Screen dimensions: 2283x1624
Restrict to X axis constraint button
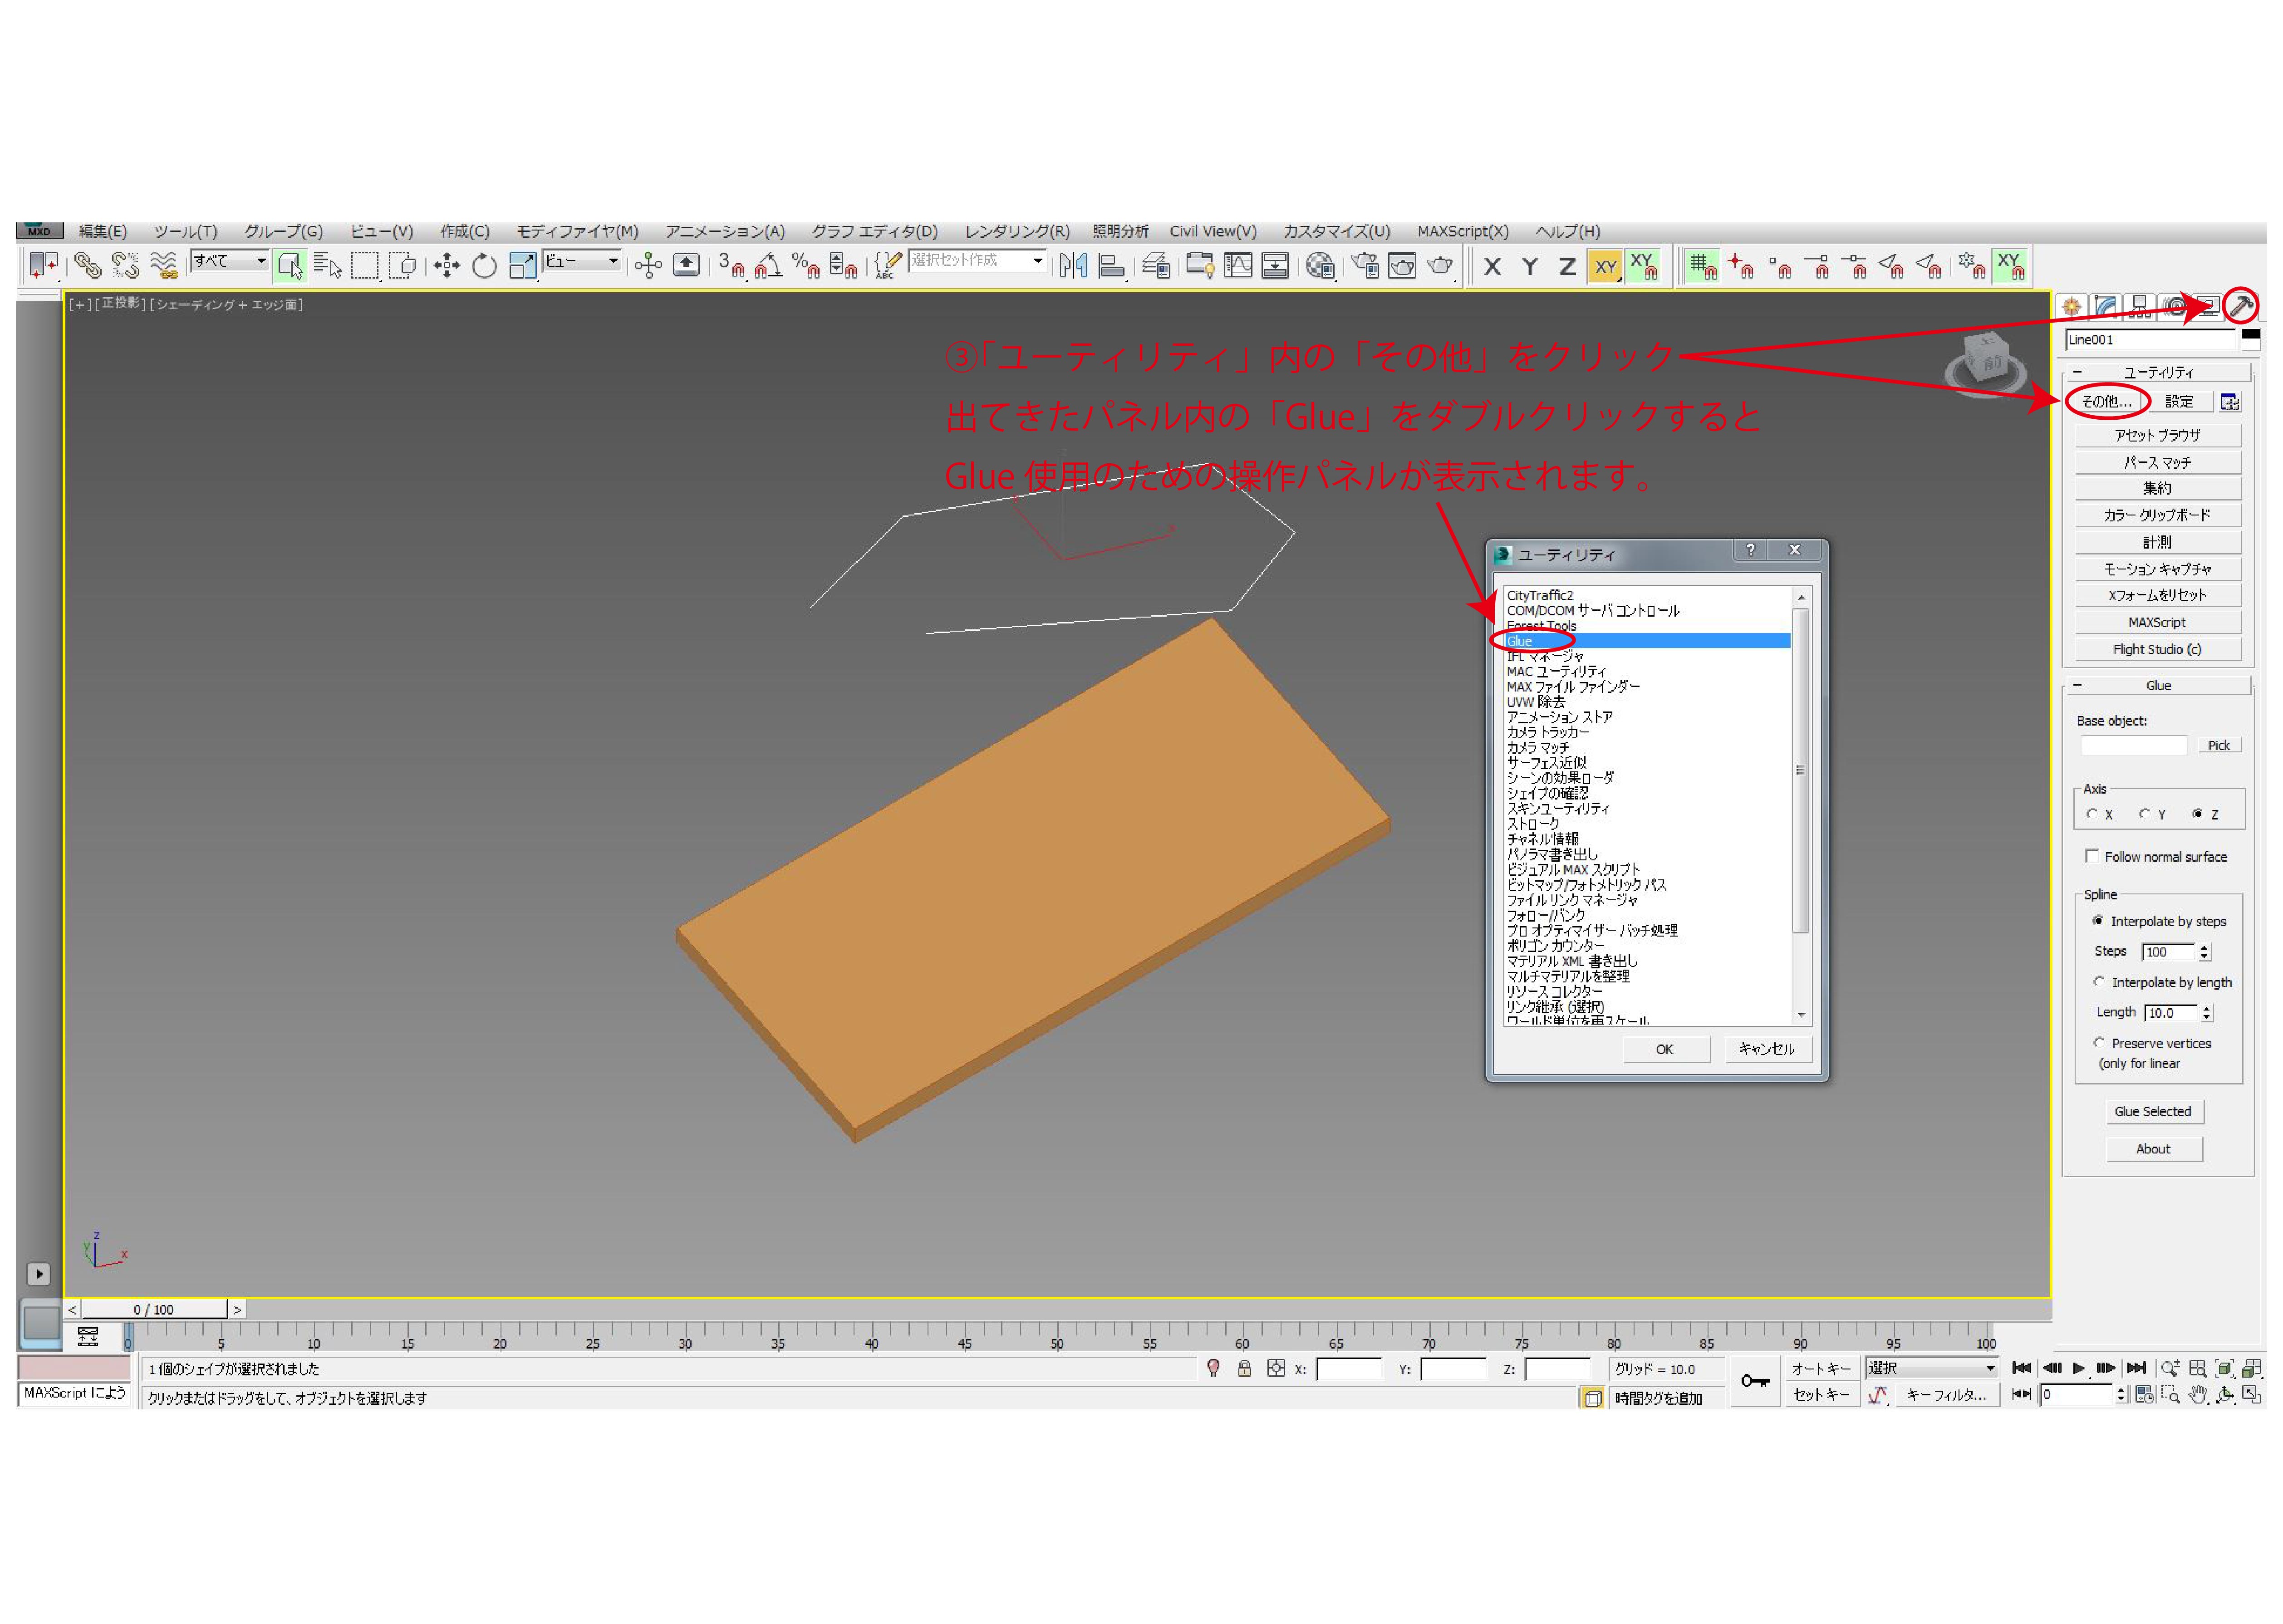pos(1492,266)
